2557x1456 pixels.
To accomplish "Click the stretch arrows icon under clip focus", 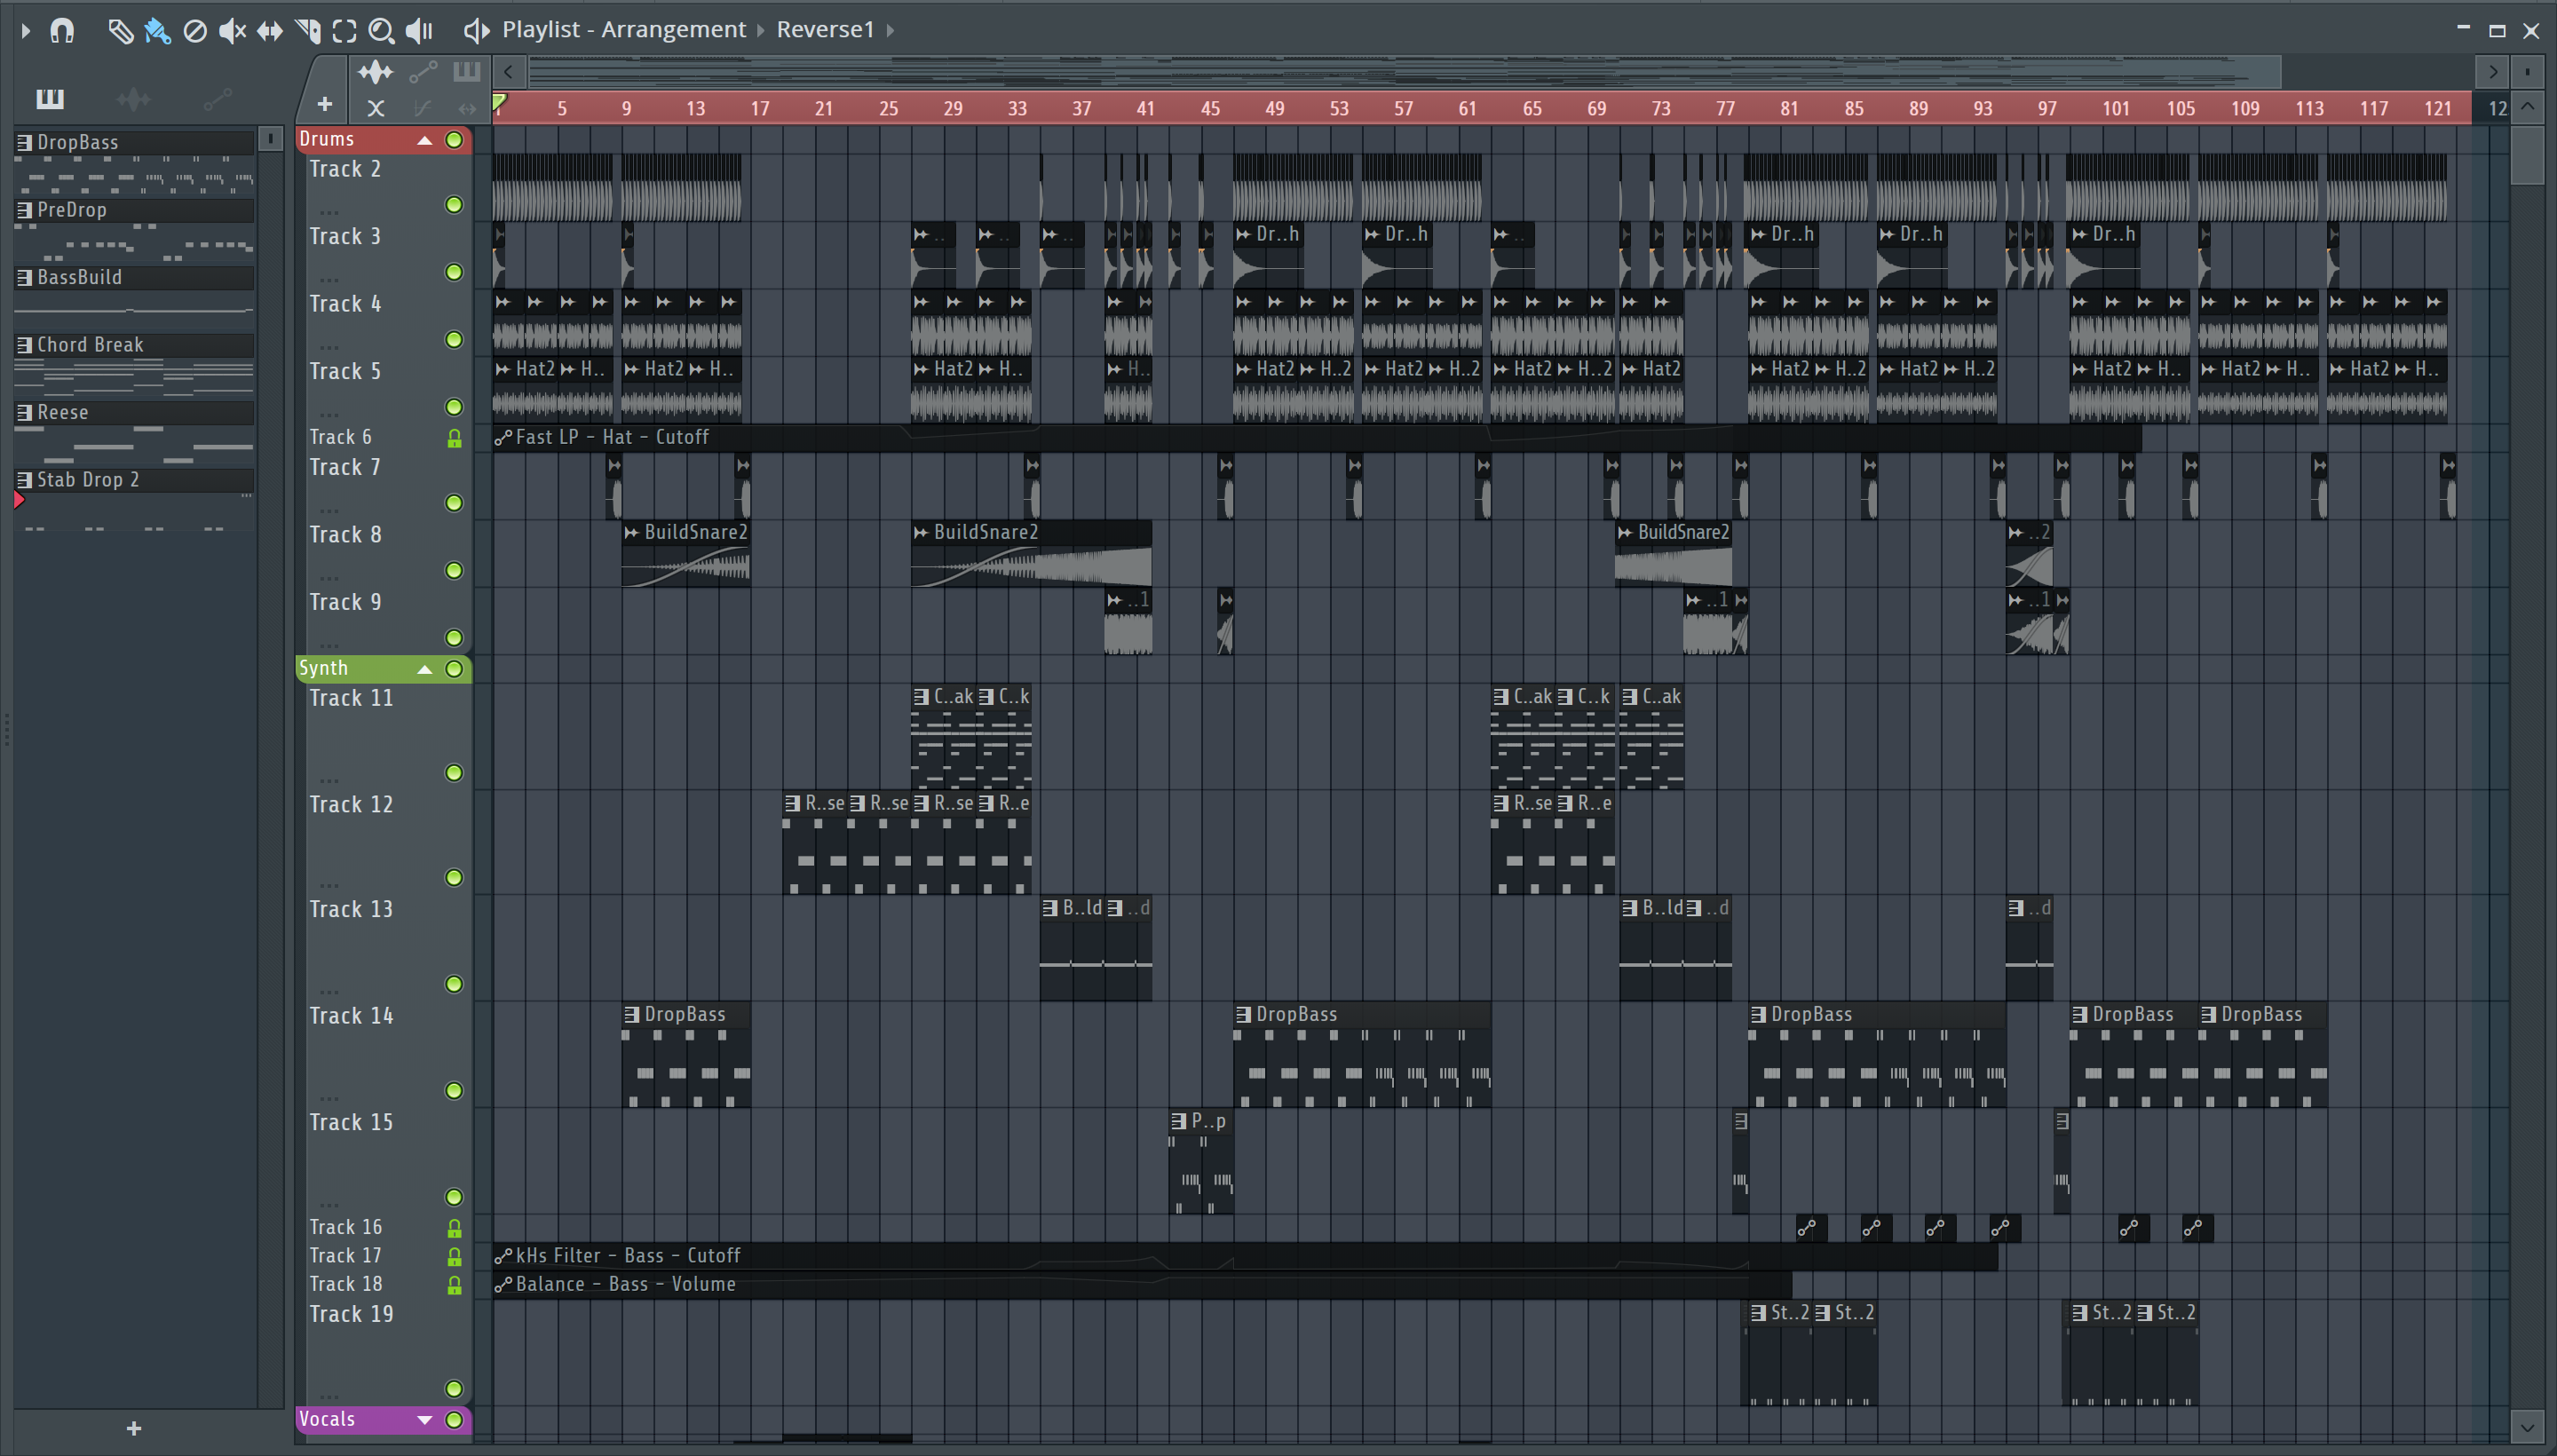I will pyautogui.click(x=466, y=107).
